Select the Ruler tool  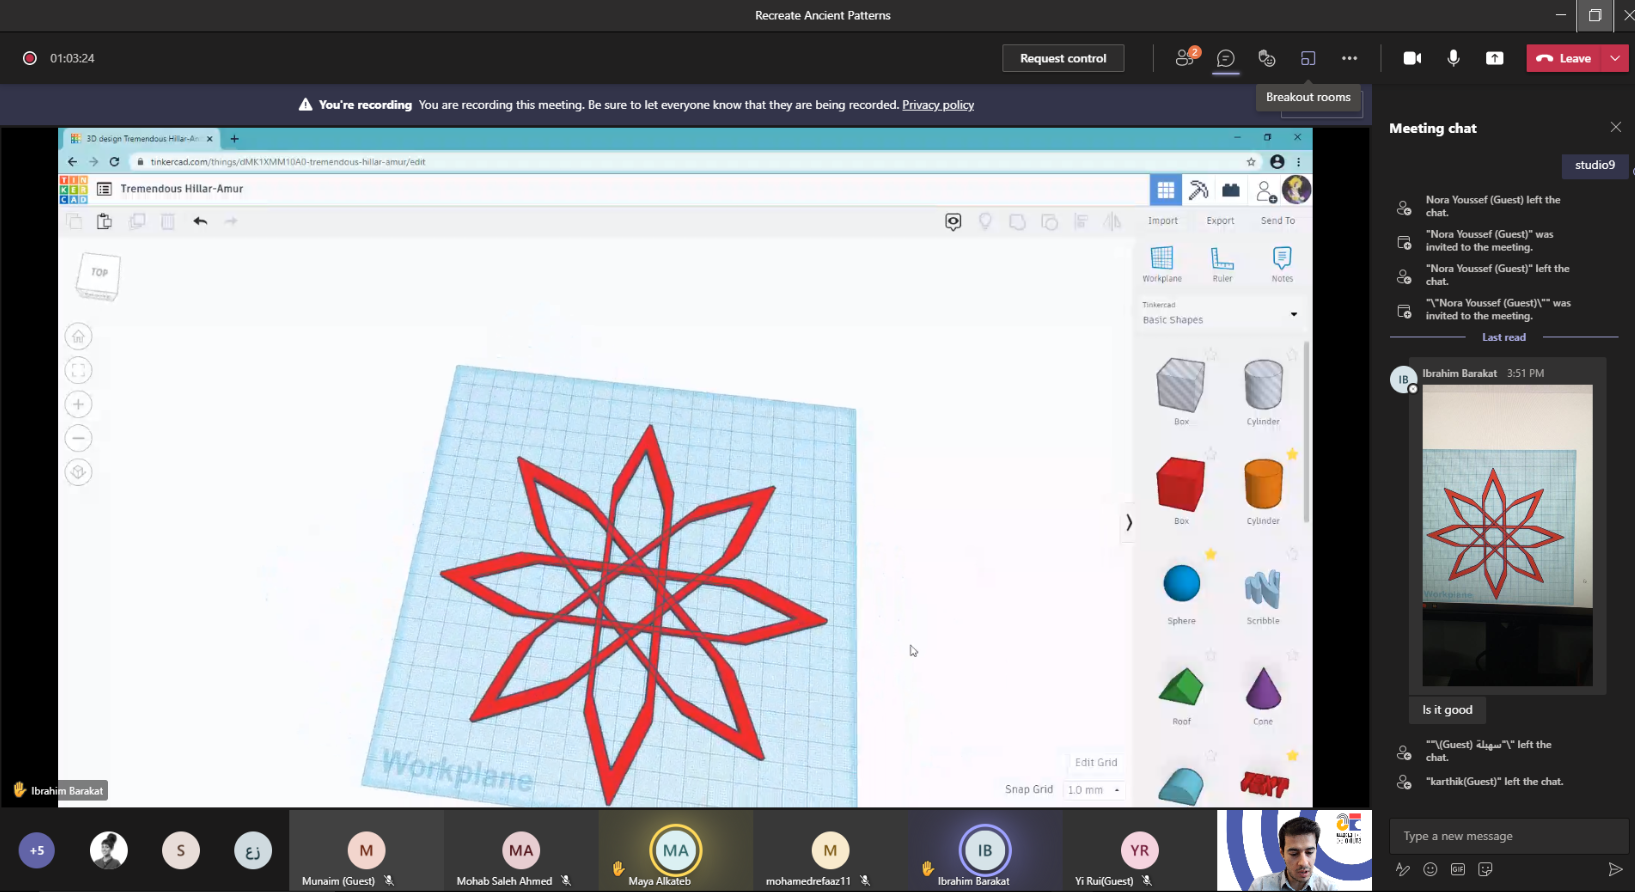[1222, 264]
